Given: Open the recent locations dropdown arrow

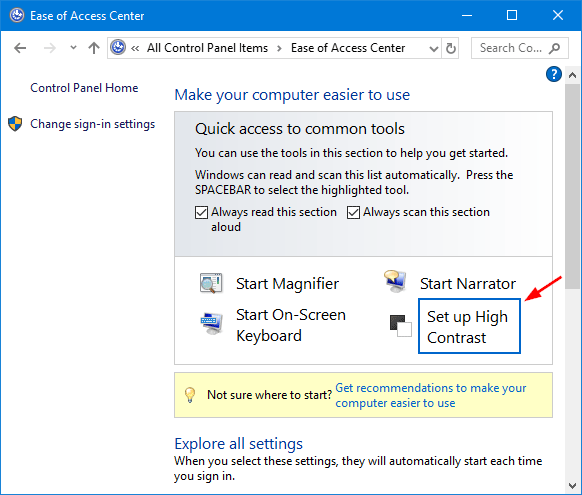Looking at the screenshot, I should point(73,47).
